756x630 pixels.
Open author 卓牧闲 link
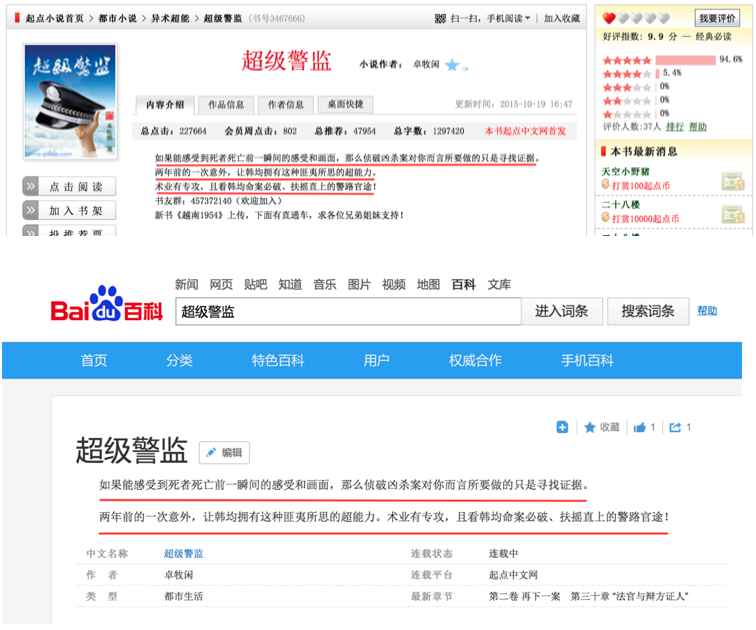pos(426,64)
